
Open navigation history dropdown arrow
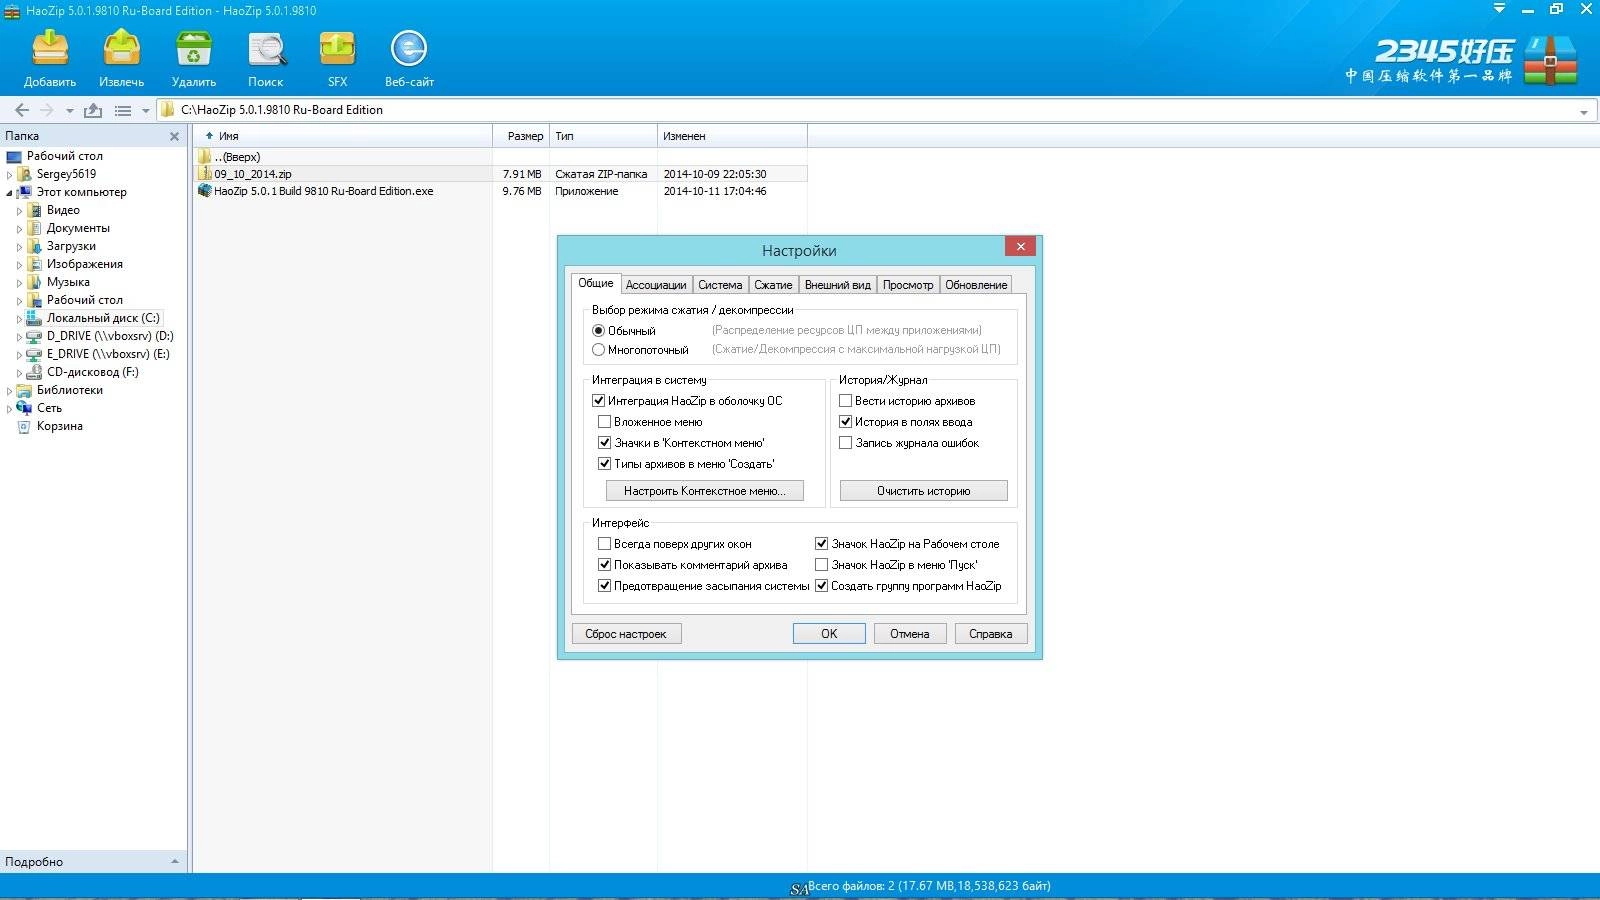coord(69,111)
